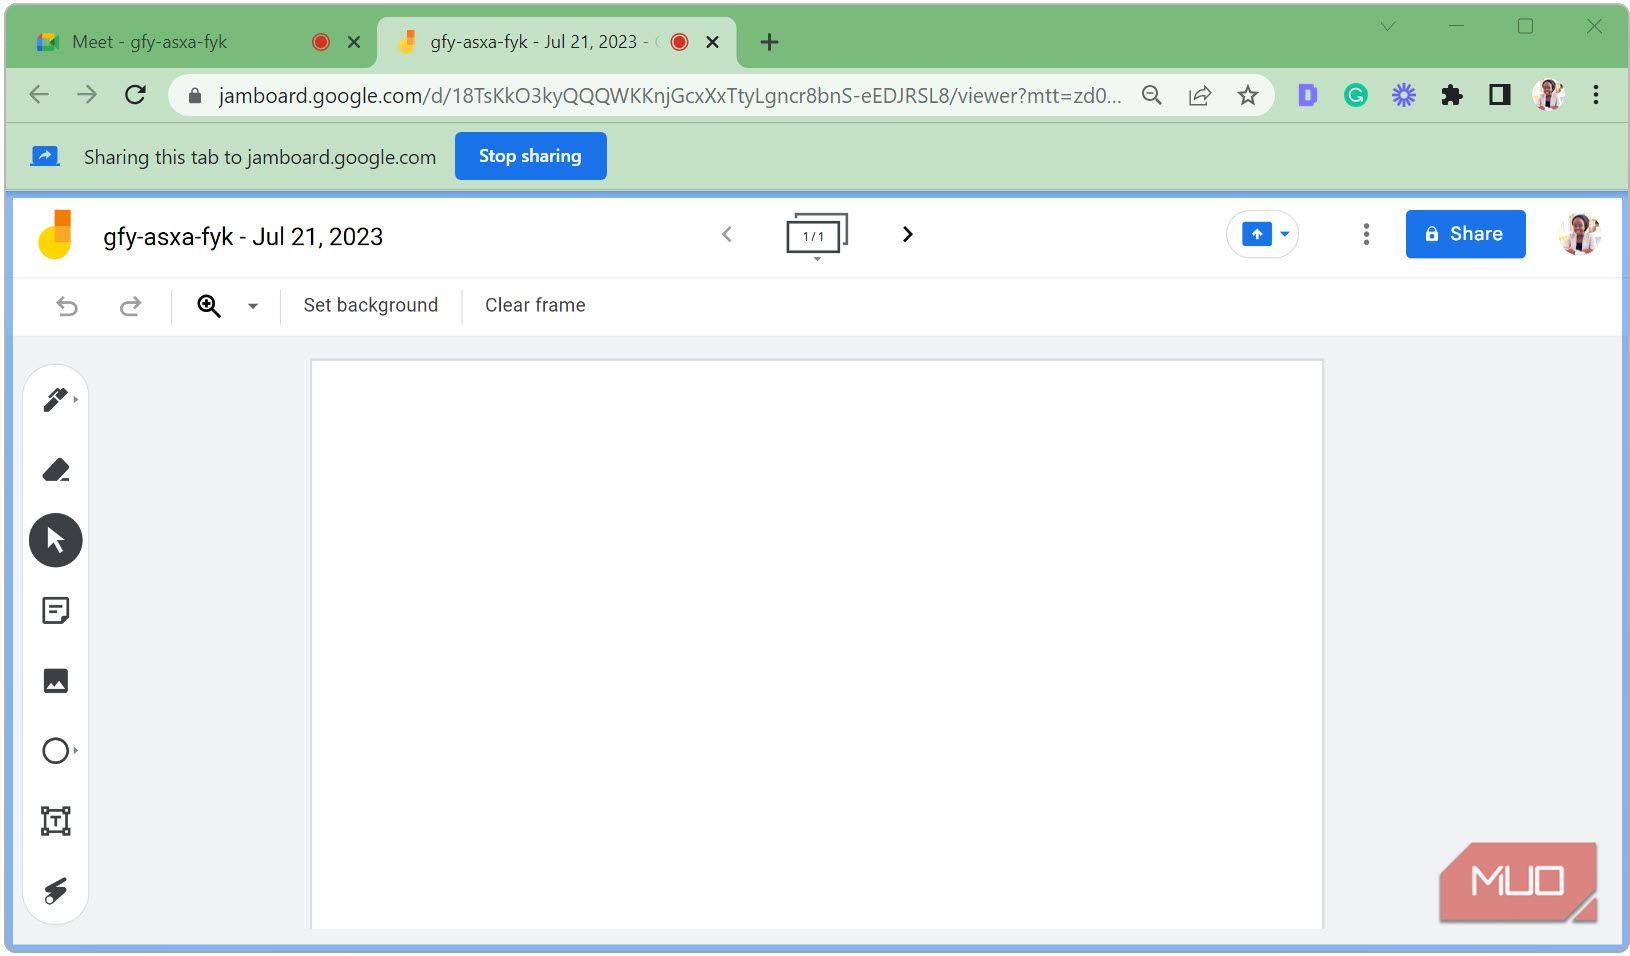This screenshot has width=1630, height=956.
Task: Undo the last action
Action: pos(66,306)
